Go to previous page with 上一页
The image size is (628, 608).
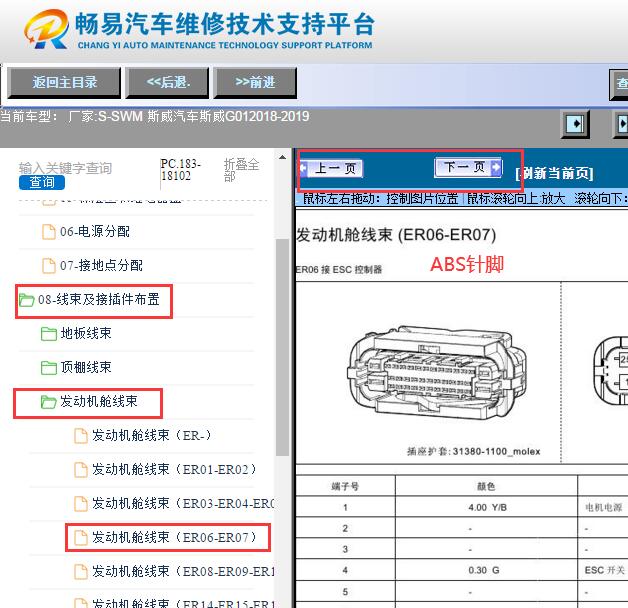pos(331,168)
